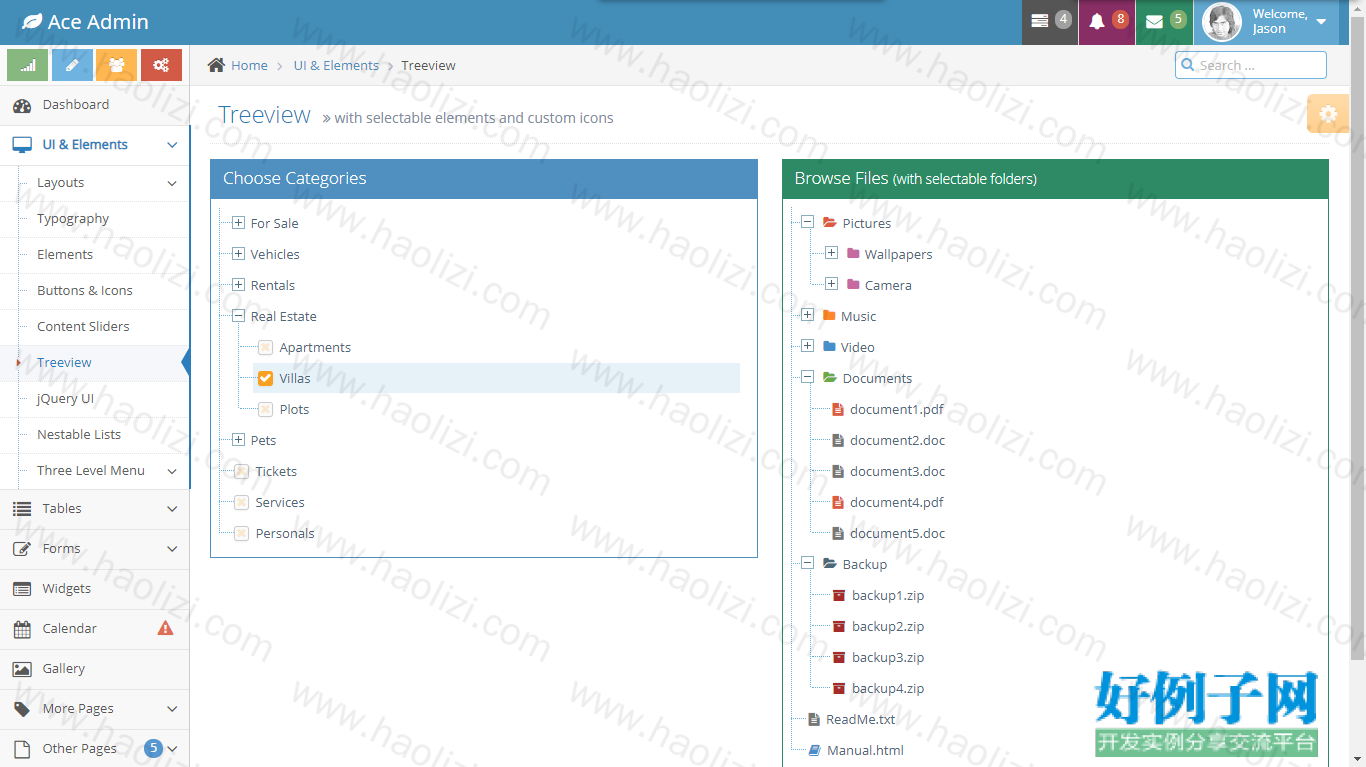Click the Ace Admin leaf logo

point(32,22)
